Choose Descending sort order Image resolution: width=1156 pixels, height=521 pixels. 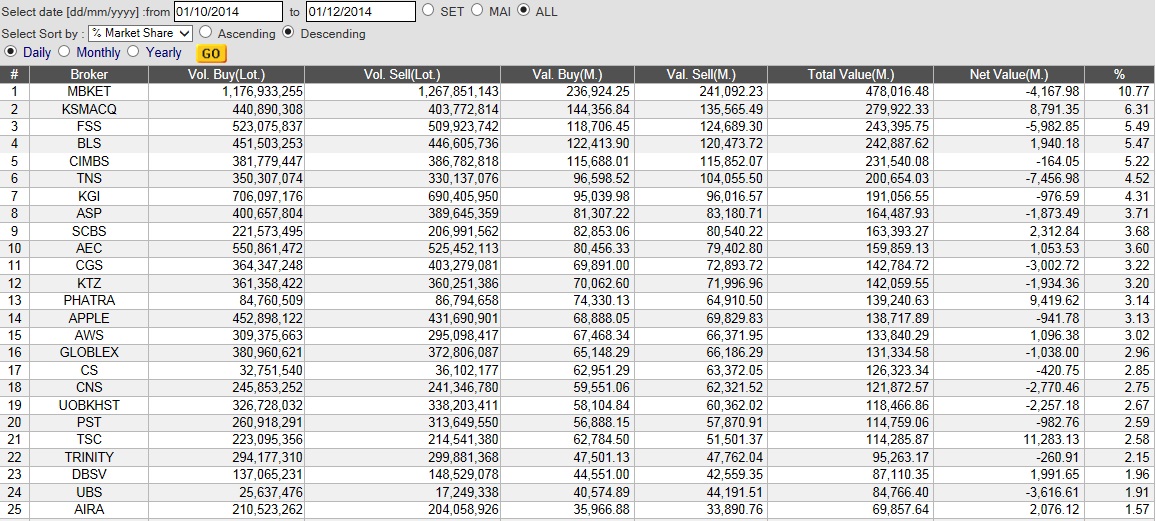pos(288,32)
